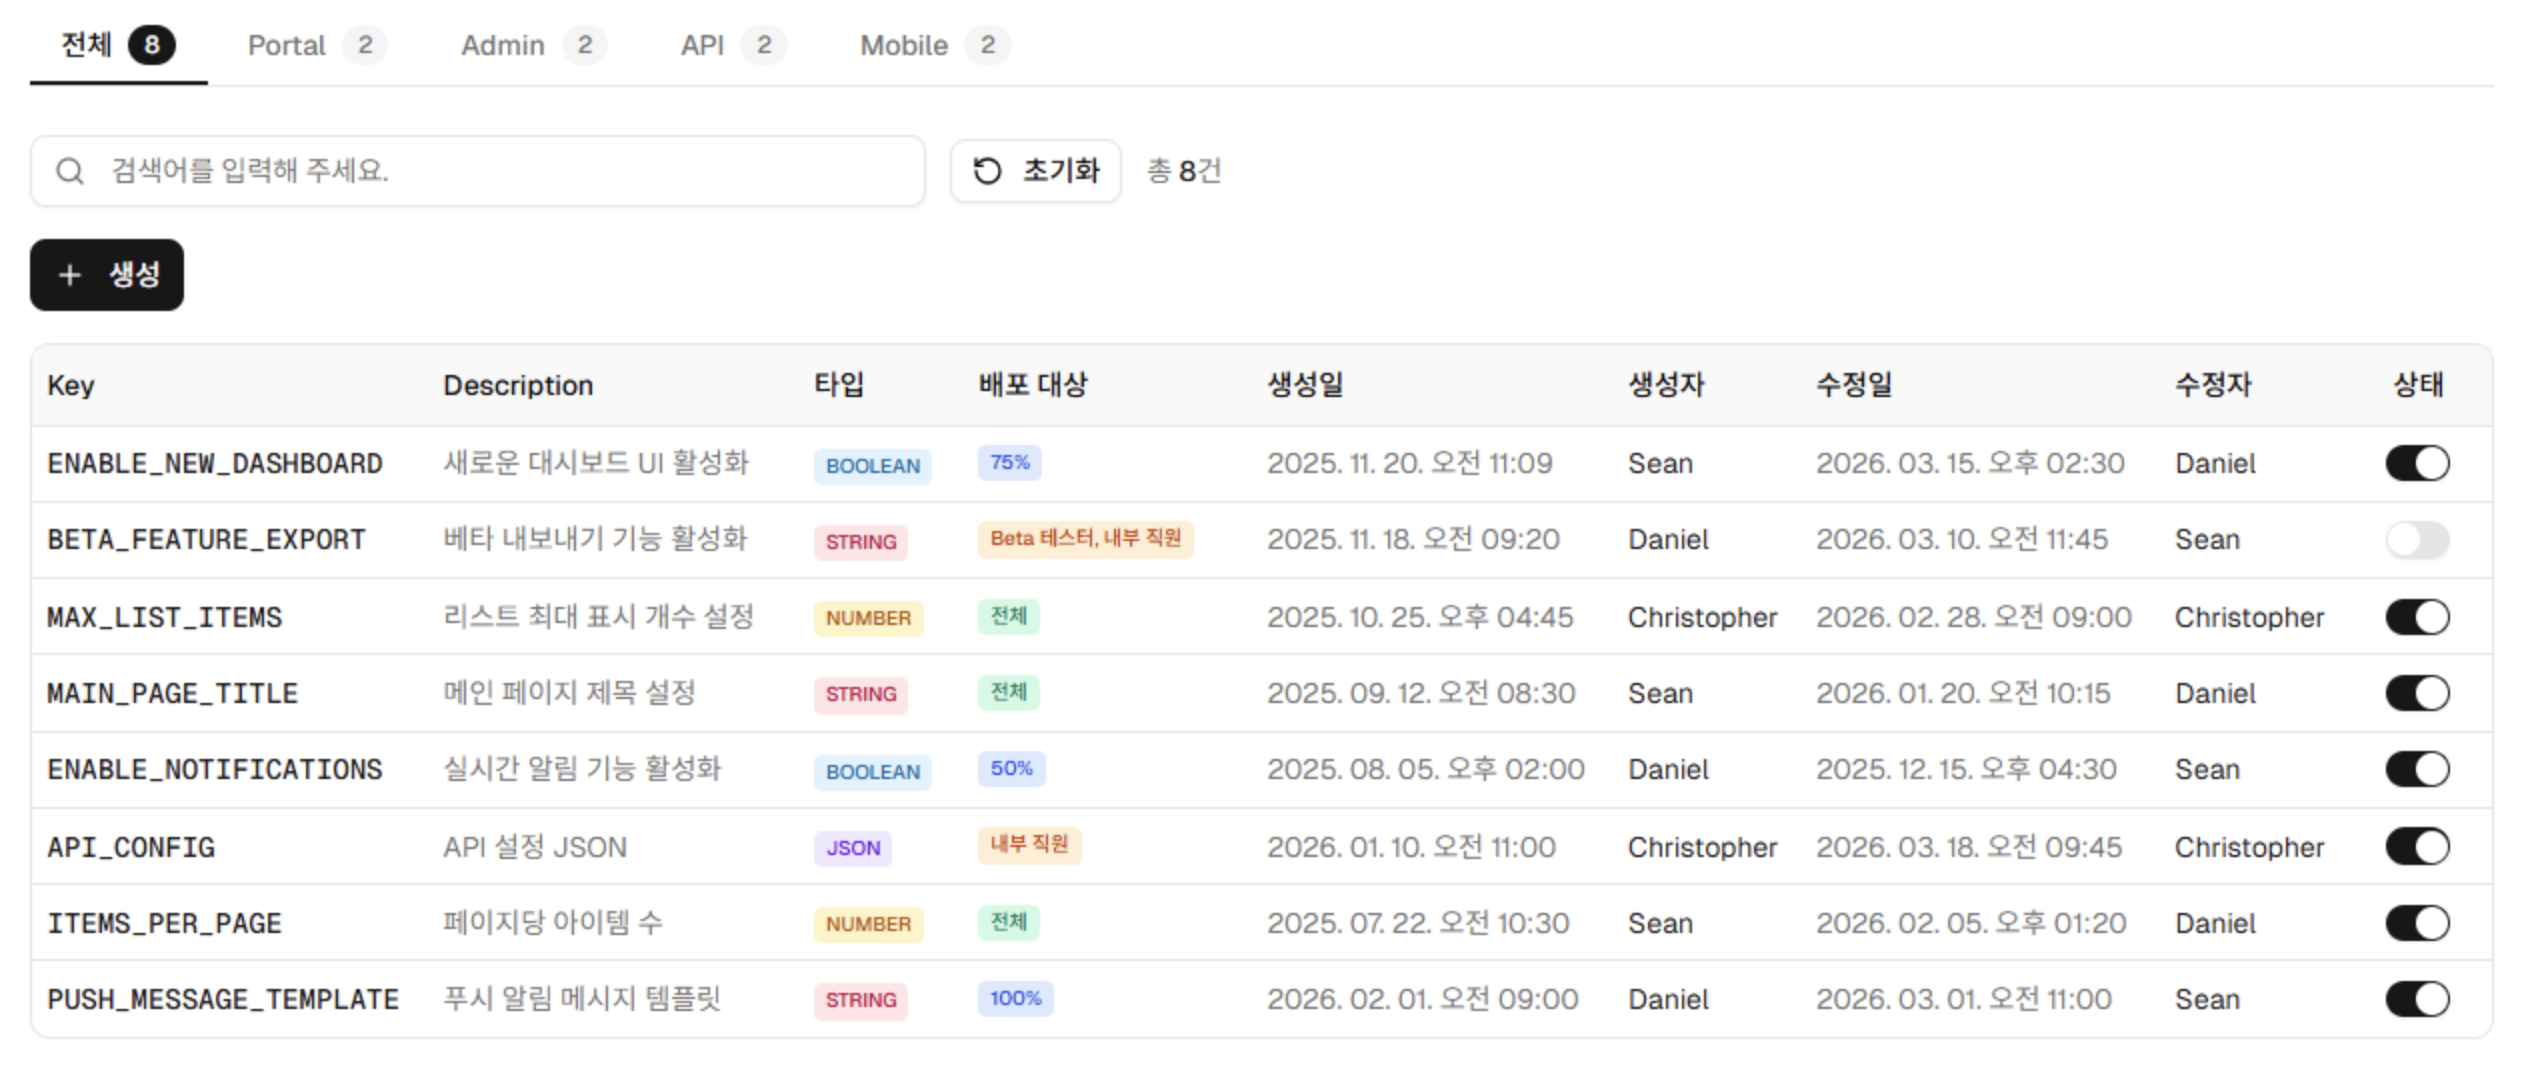Click the 푸시 알림 메시지 템플릿 description
The width and height of the screenshot is (2538, 1078).
582,999
